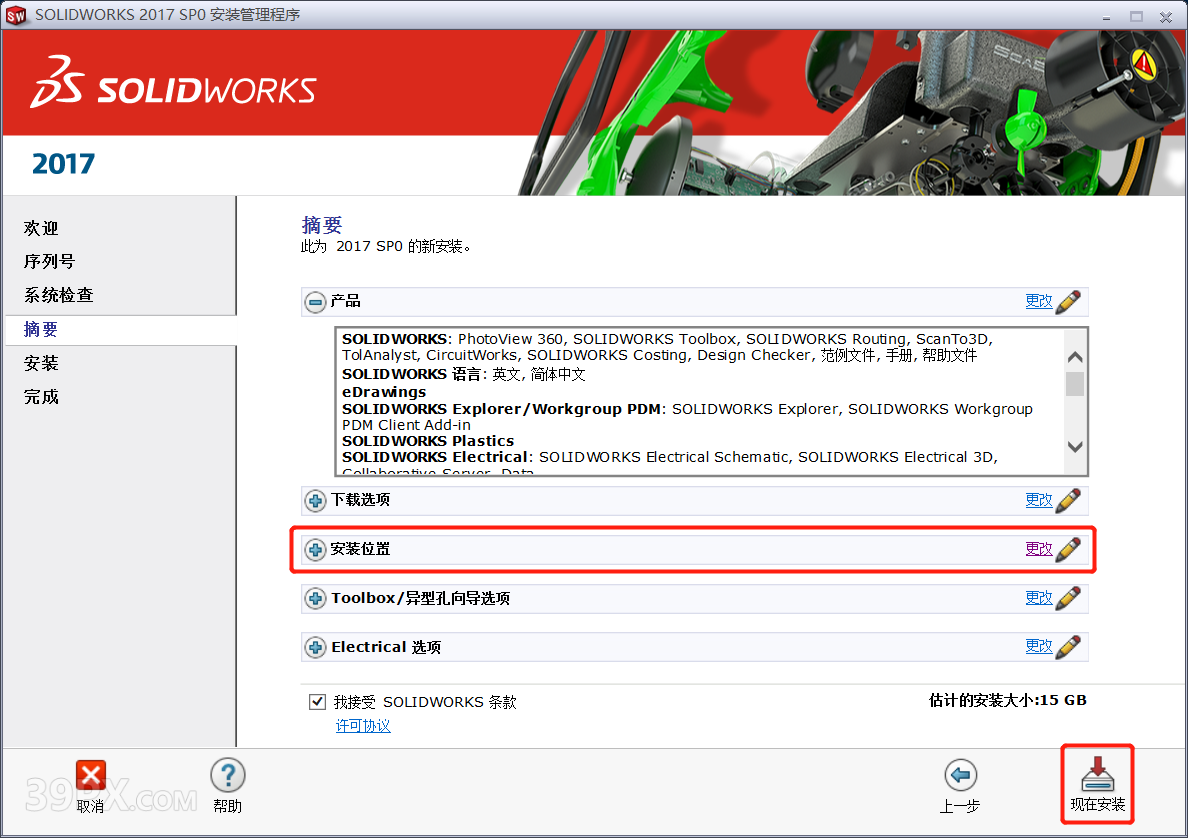The image size is (1188, 838).
Task: Collapse the Products (产品) section
Action: (x=316, y=301)
